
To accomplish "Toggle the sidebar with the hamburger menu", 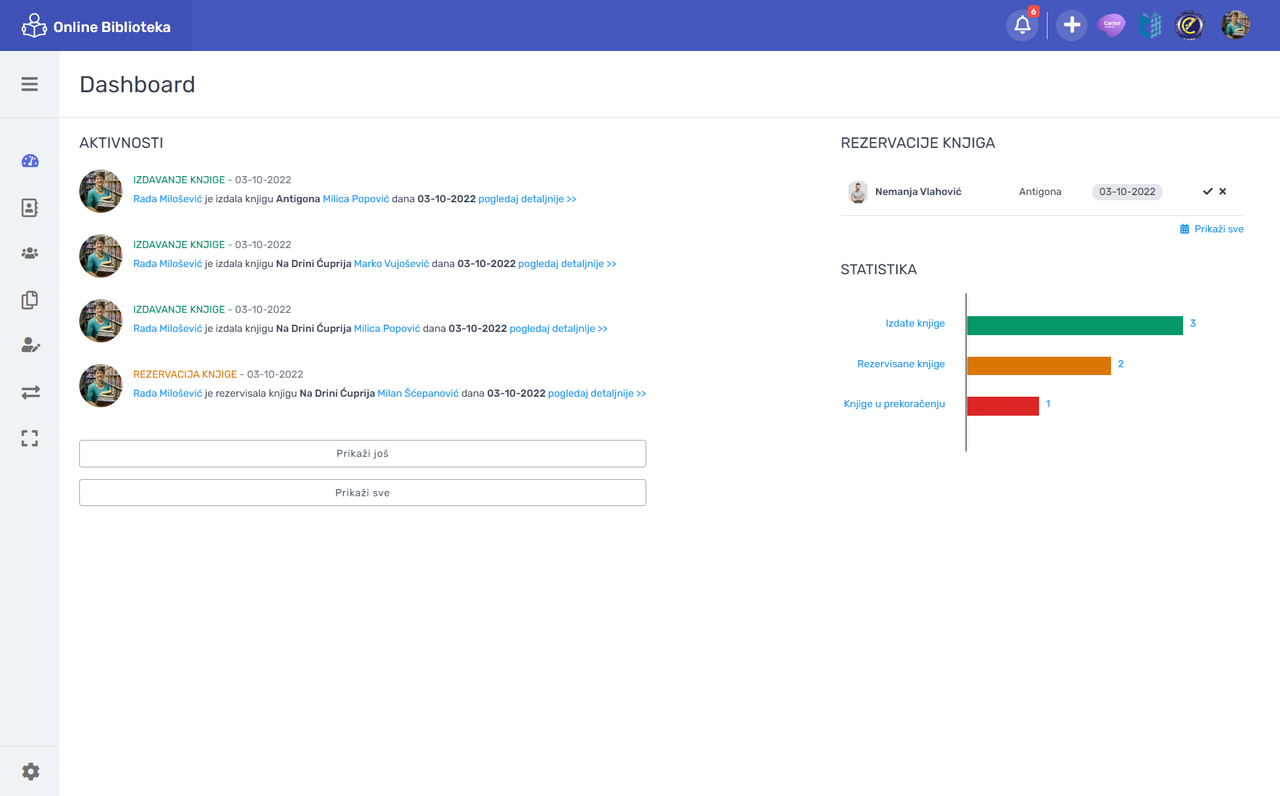I will [30, 83].
